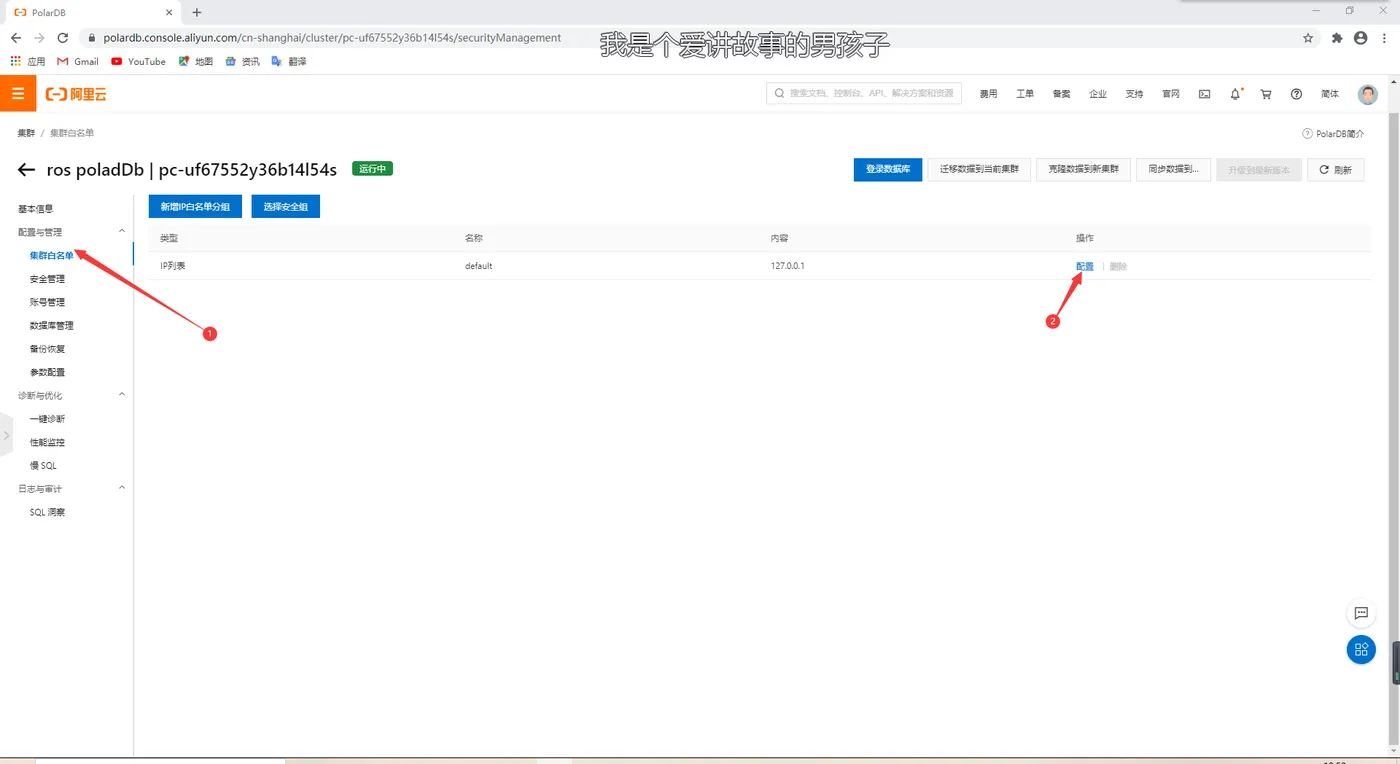Click the 127.0.0.1 content cell
1400x764 pixels.
click(788, 266)
